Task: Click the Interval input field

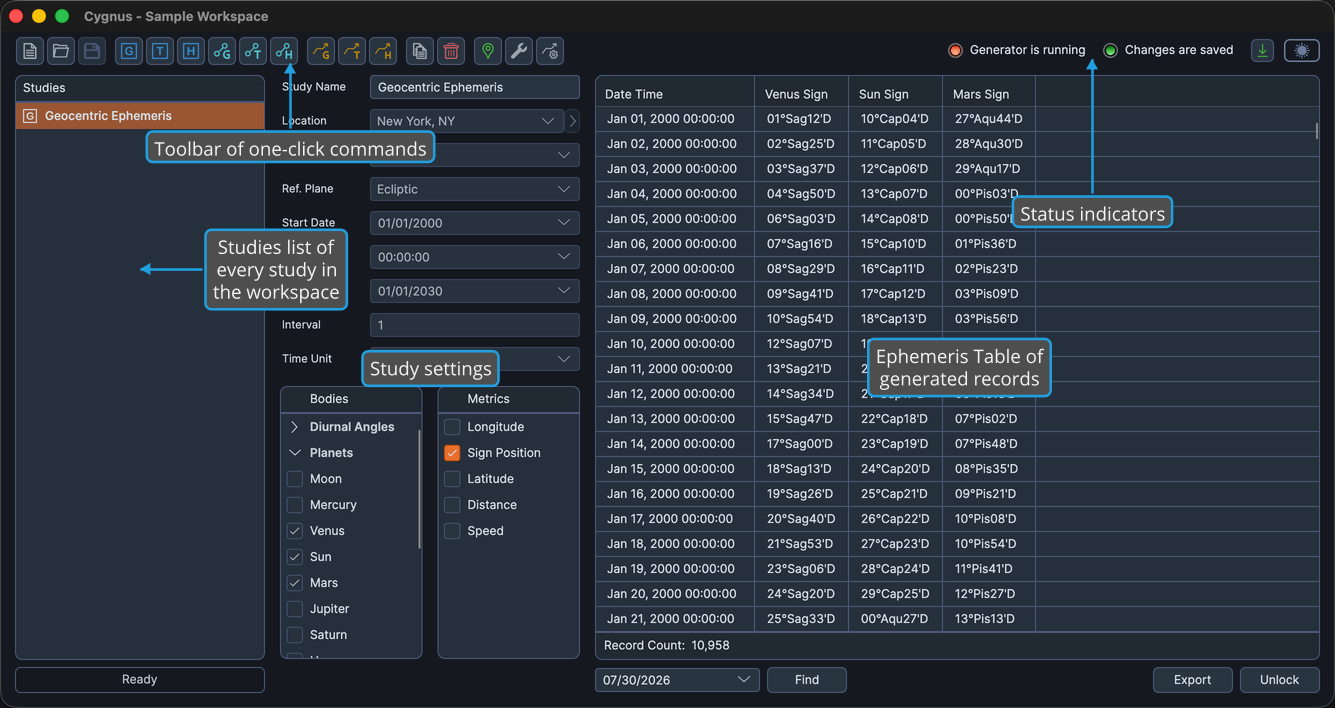Action: coord(475,325)
